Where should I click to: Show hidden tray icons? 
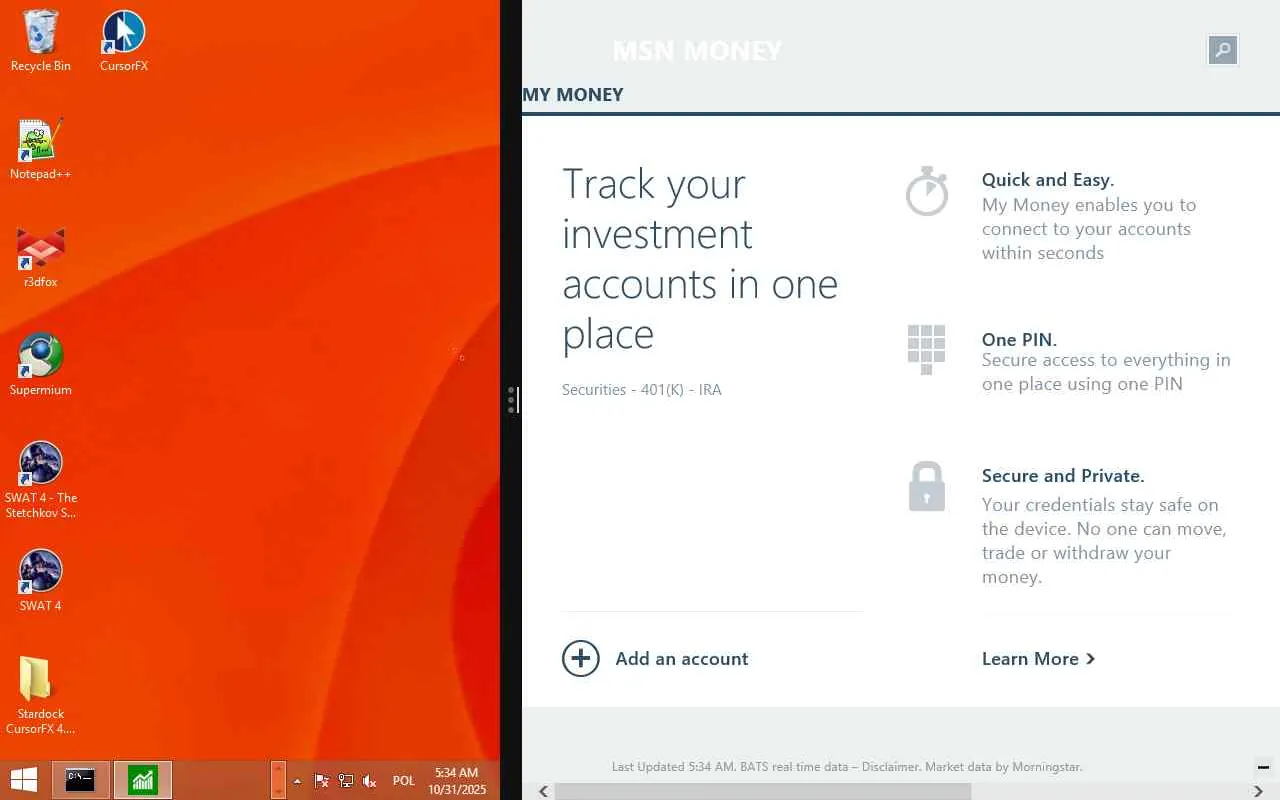click(x=297, y=781)
